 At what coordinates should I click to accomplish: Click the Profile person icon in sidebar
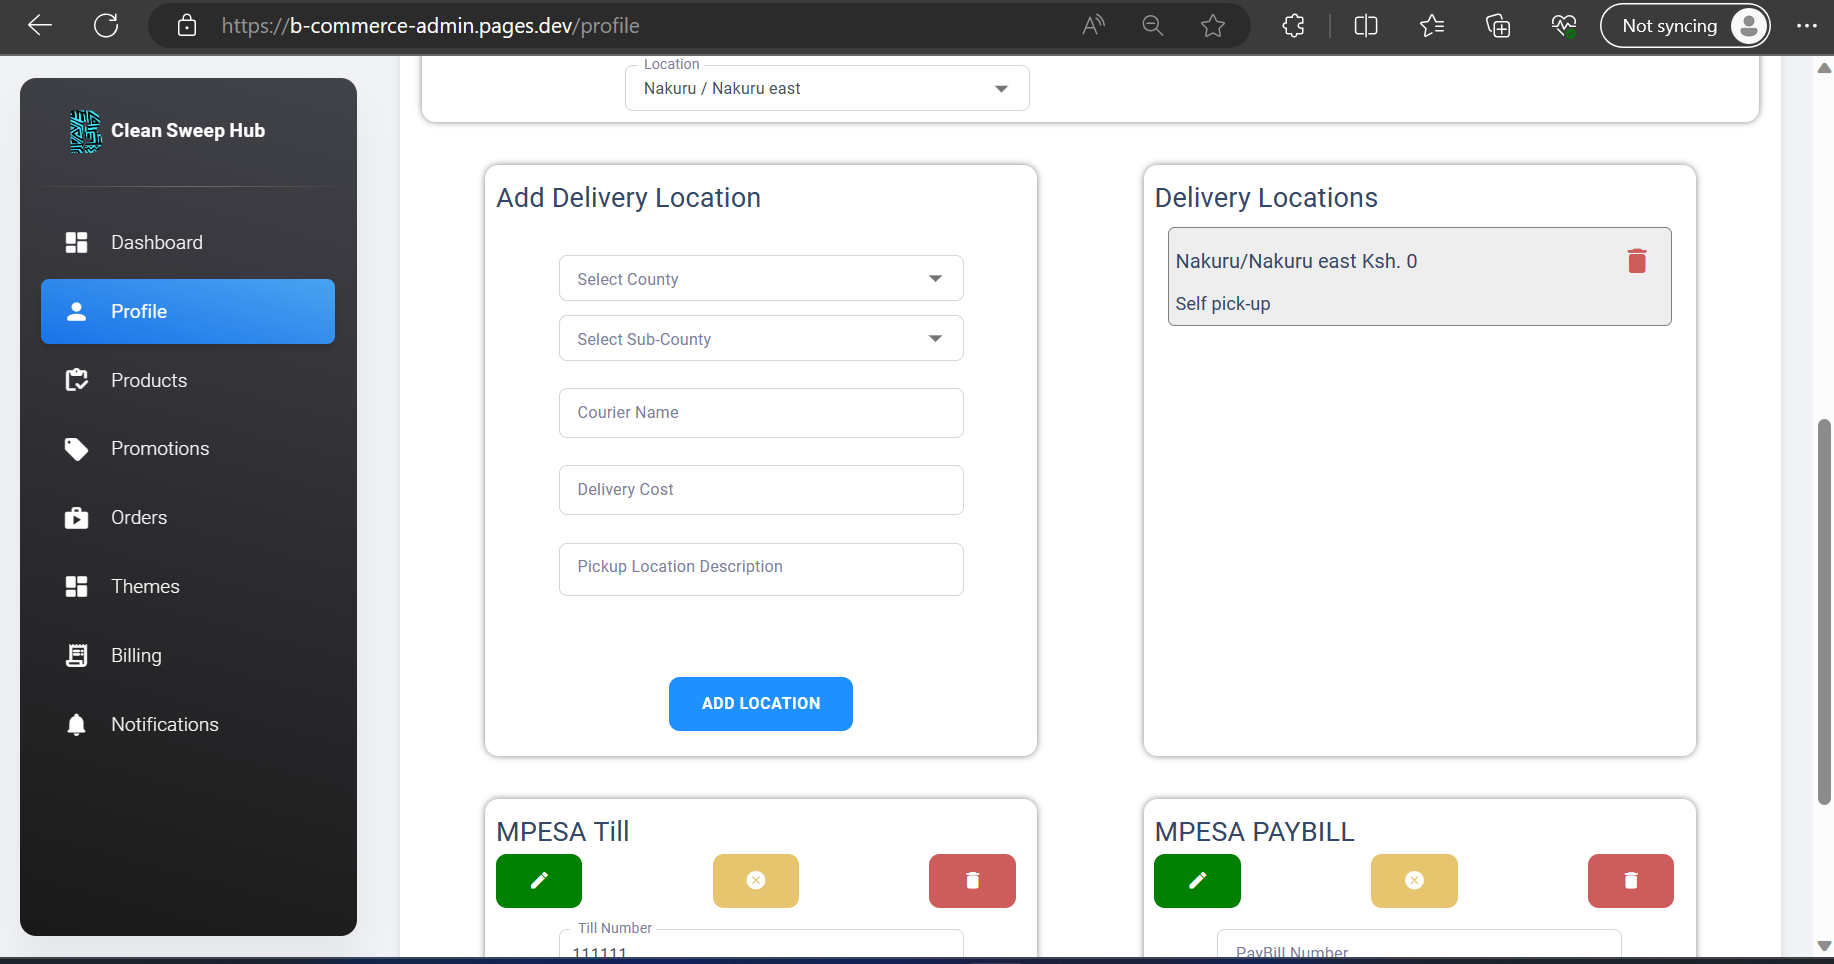tap(76, 311)
